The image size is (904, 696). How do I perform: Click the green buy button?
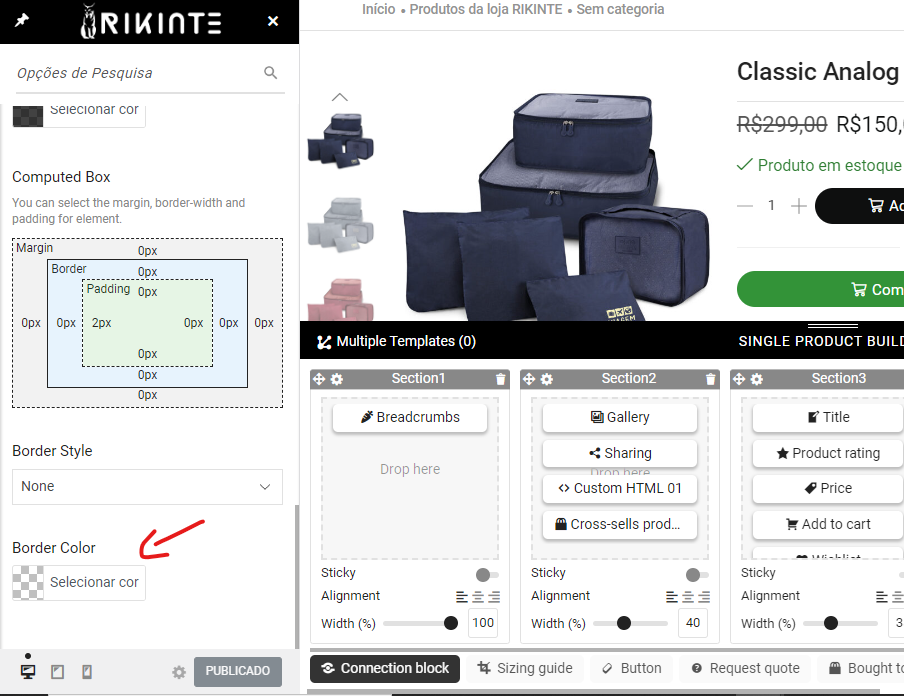[x=820, y=289]
